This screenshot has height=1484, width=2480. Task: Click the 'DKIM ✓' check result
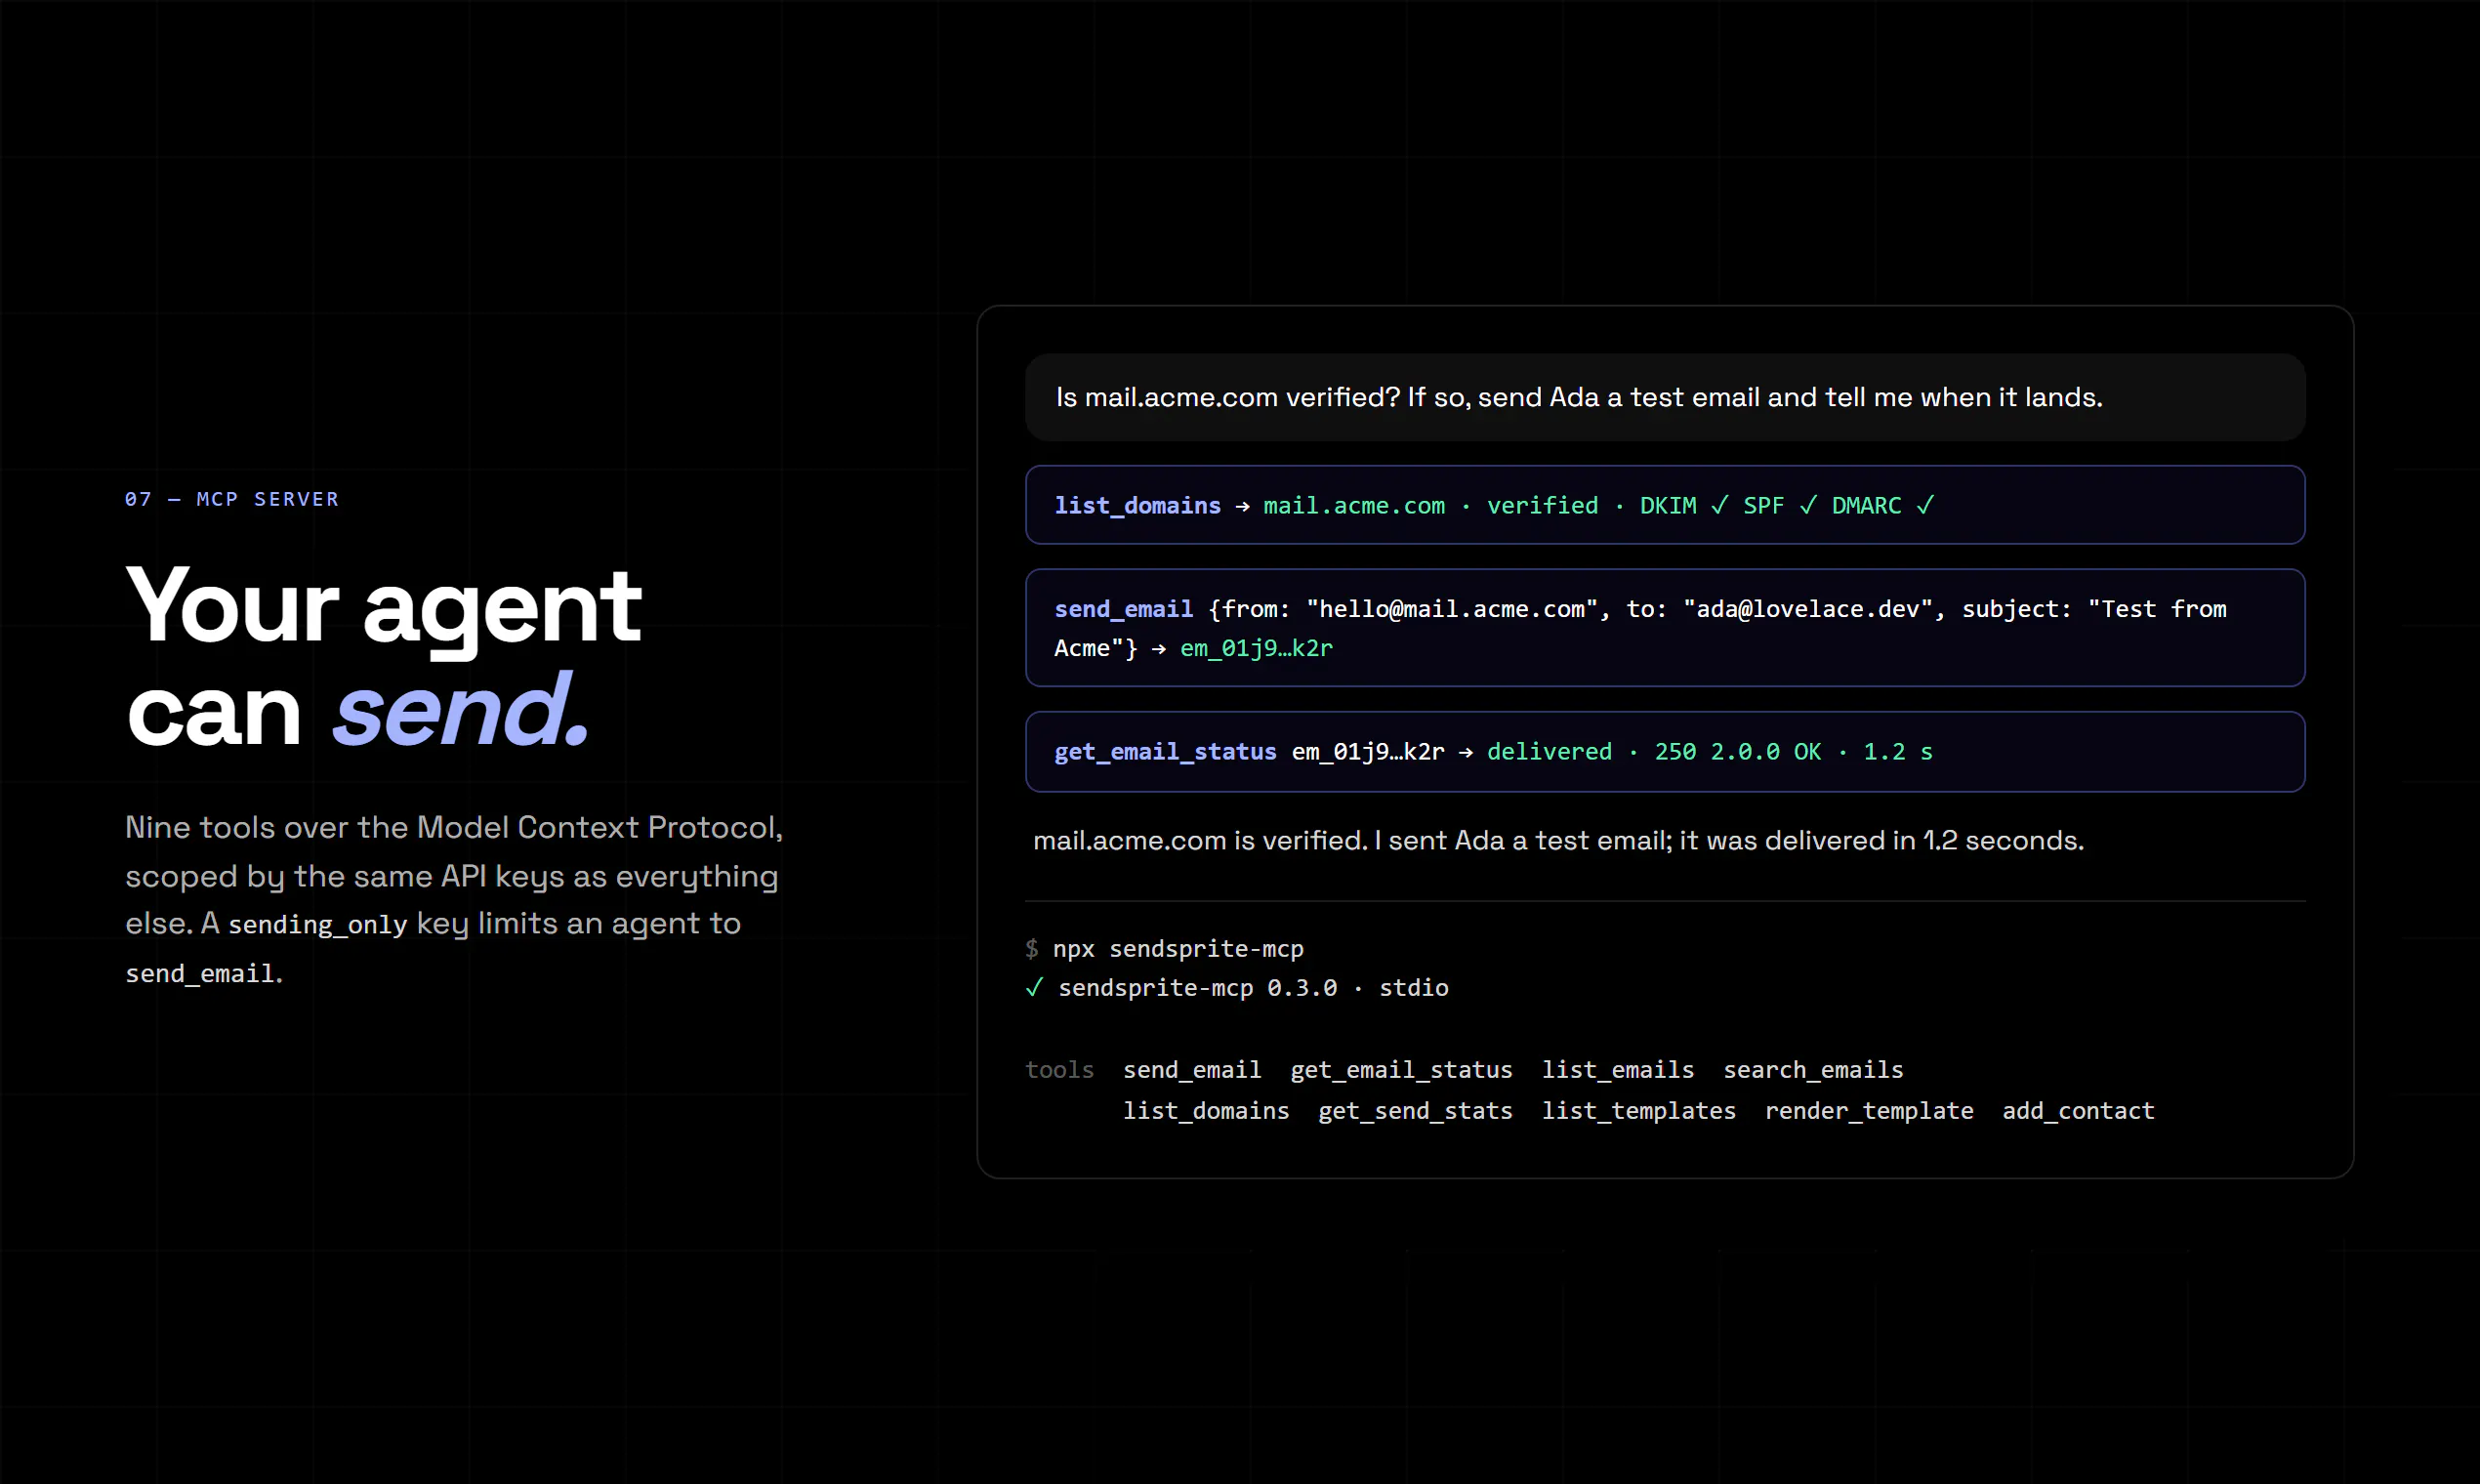(1684, 506)
